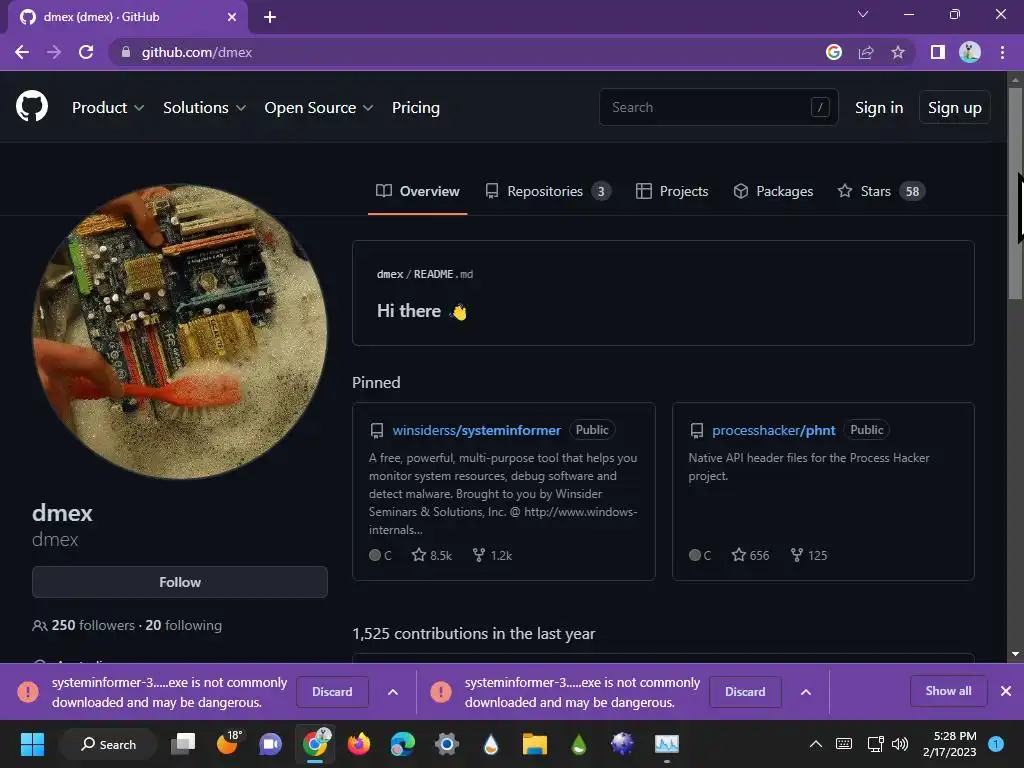The image size is (1024, 768).
Task: Open Windows Start menu
Action: click(x=32, y=744)
